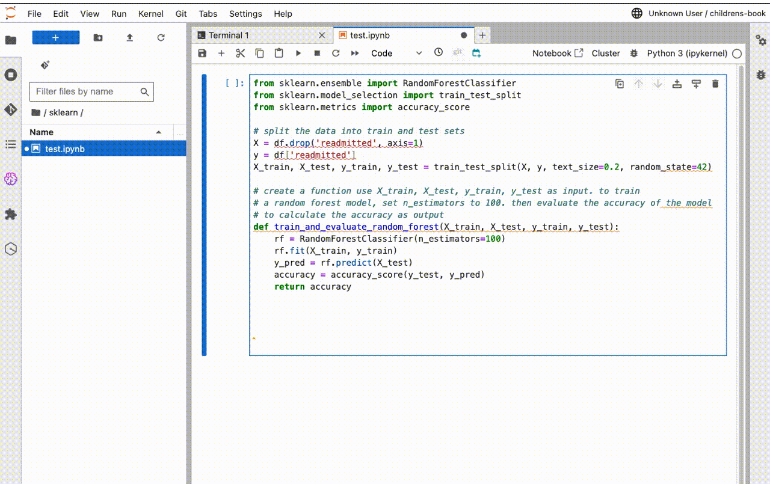Click the blue calendar scheduler icon
The width and height of the screenshot is (771, 487).
click(476, 53)
